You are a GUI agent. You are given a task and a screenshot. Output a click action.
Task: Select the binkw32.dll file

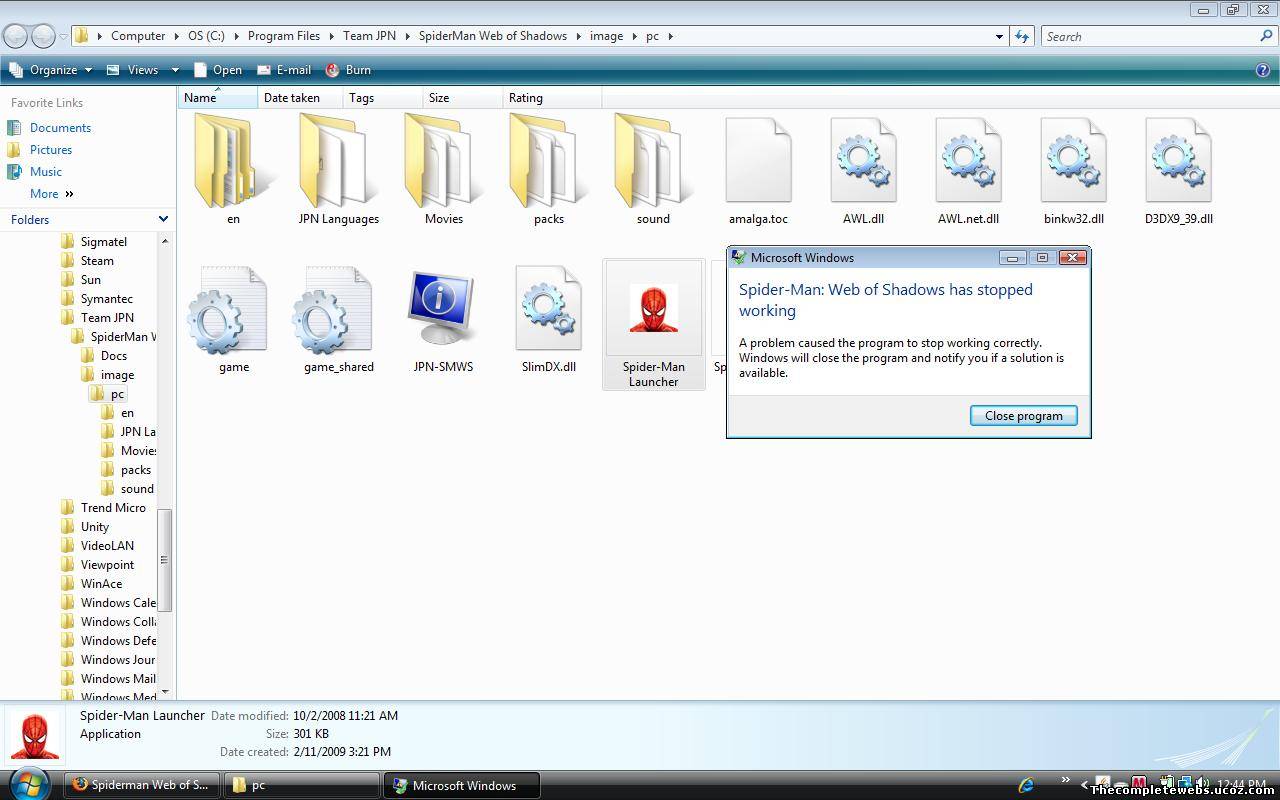tap(1073, 160)
